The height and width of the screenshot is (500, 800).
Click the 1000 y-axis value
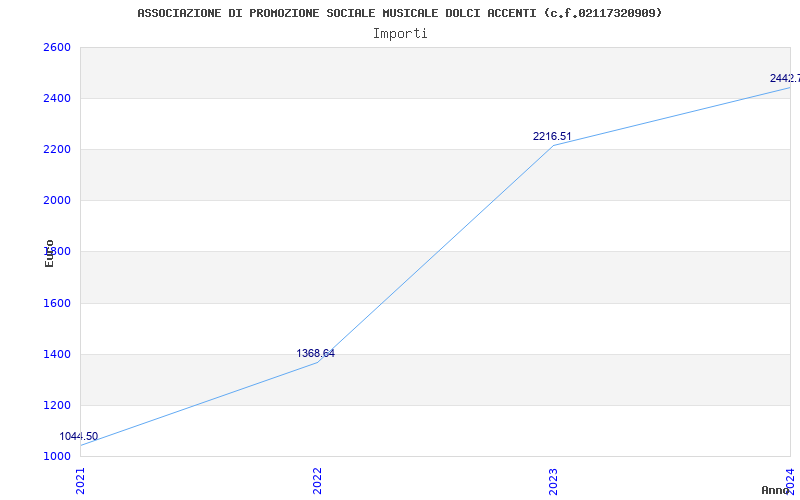point(57,456)
